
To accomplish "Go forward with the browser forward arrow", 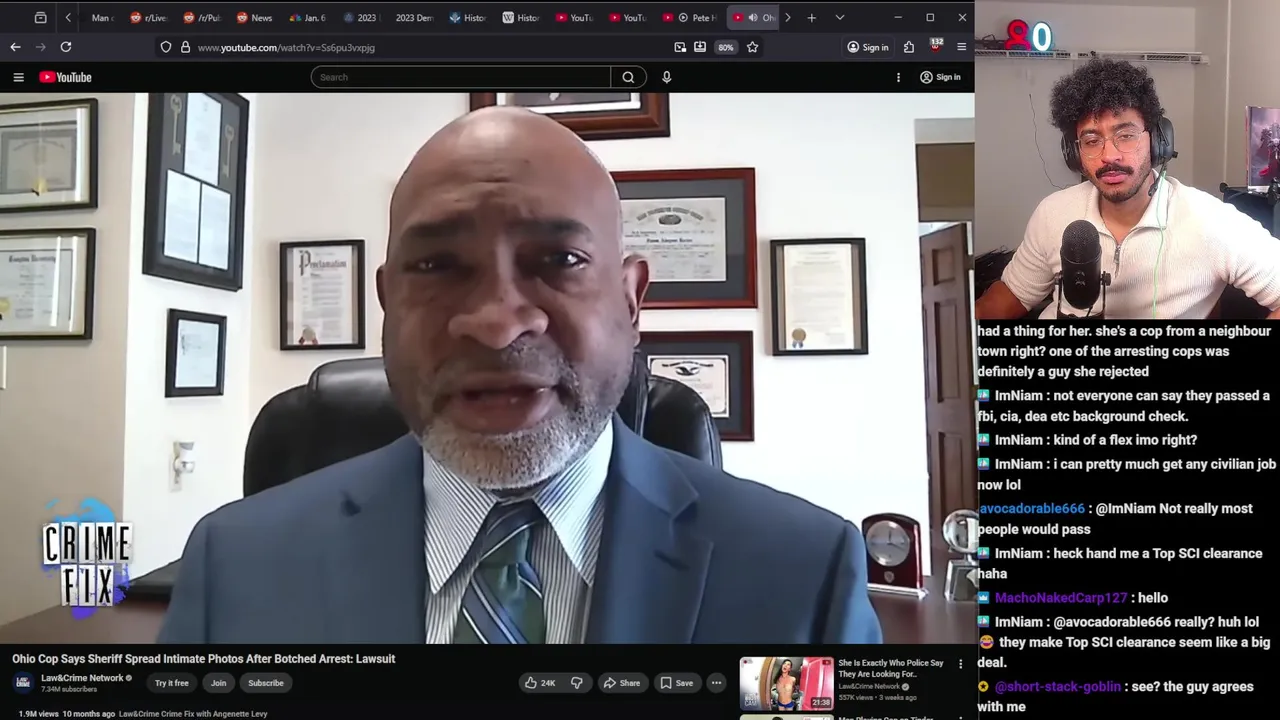I will pos(41,47).
